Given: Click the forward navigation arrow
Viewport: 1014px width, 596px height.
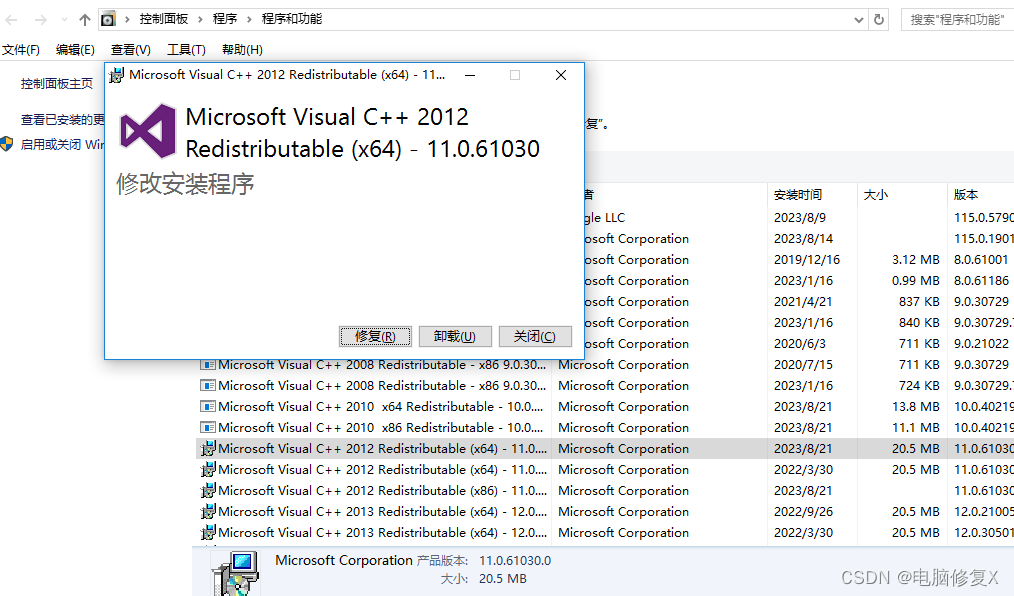Looking at the screenshot, I should pyautogui.click(x=40, y=20).
